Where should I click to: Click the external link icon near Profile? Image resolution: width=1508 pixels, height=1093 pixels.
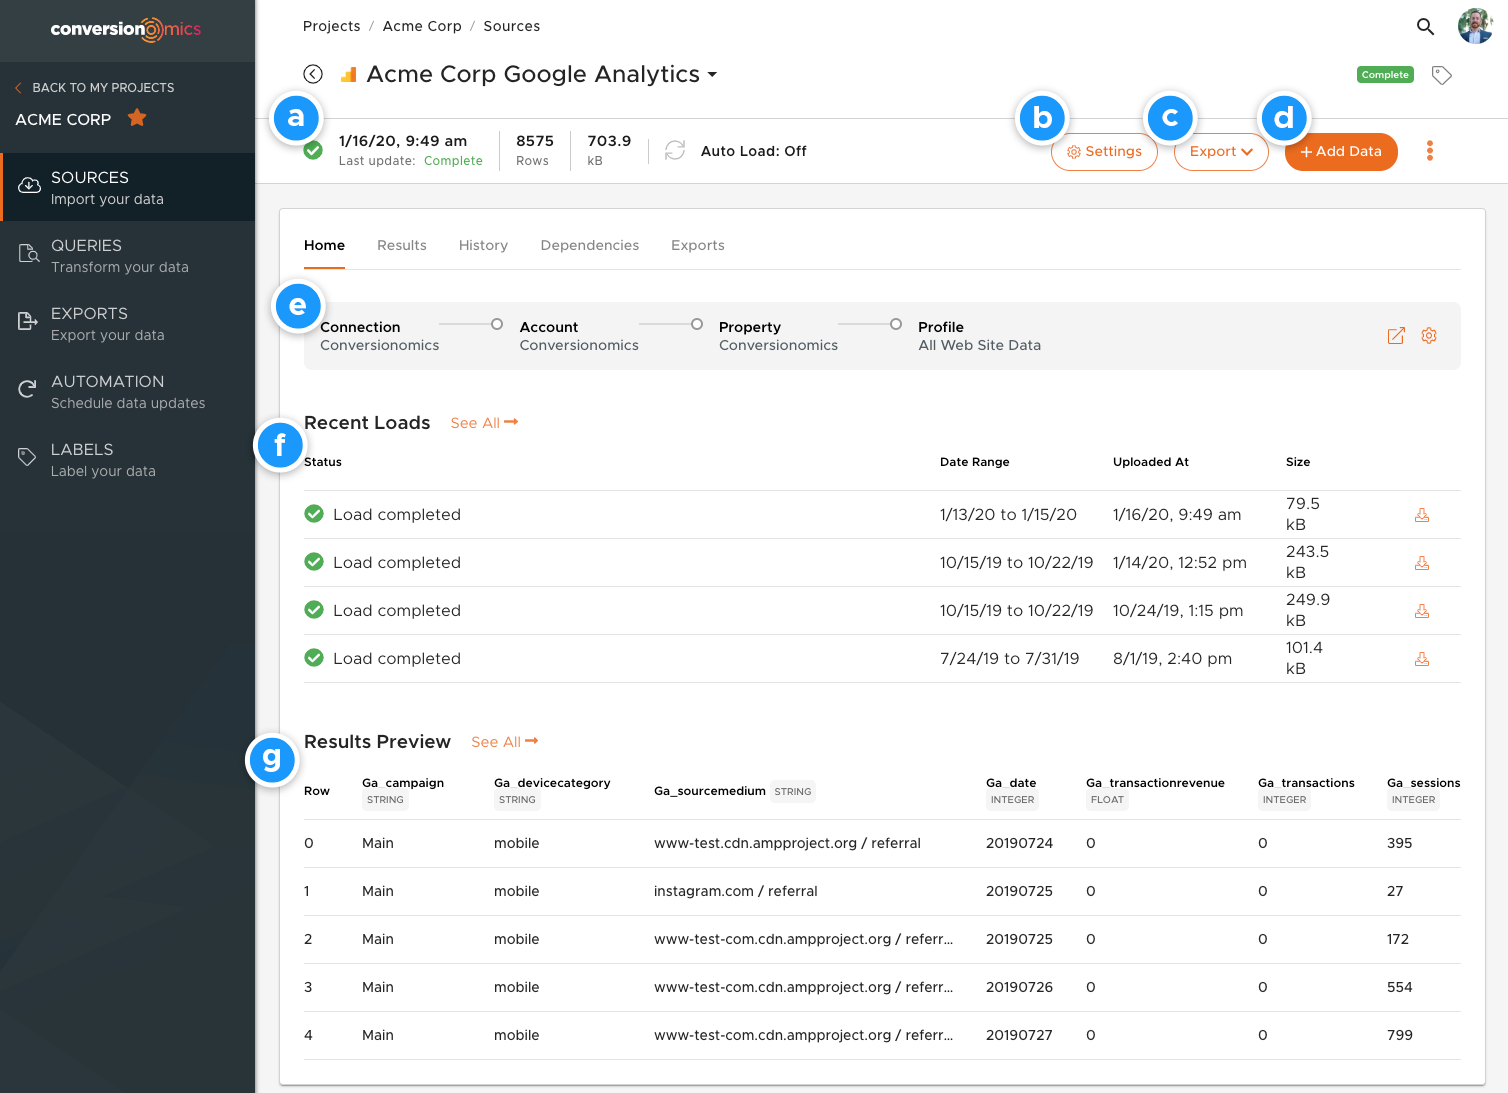1396,336
